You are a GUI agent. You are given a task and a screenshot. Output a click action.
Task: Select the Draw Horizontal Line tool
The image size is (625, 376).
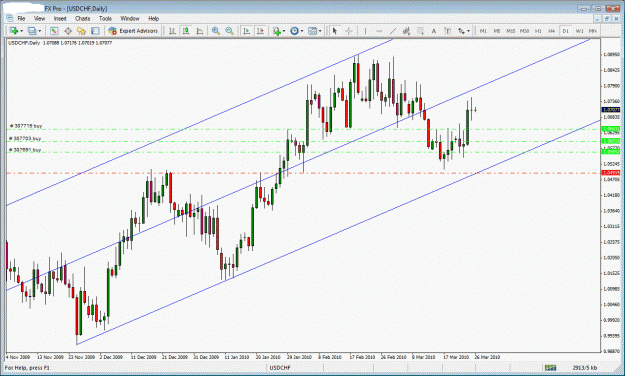(379, 31)
